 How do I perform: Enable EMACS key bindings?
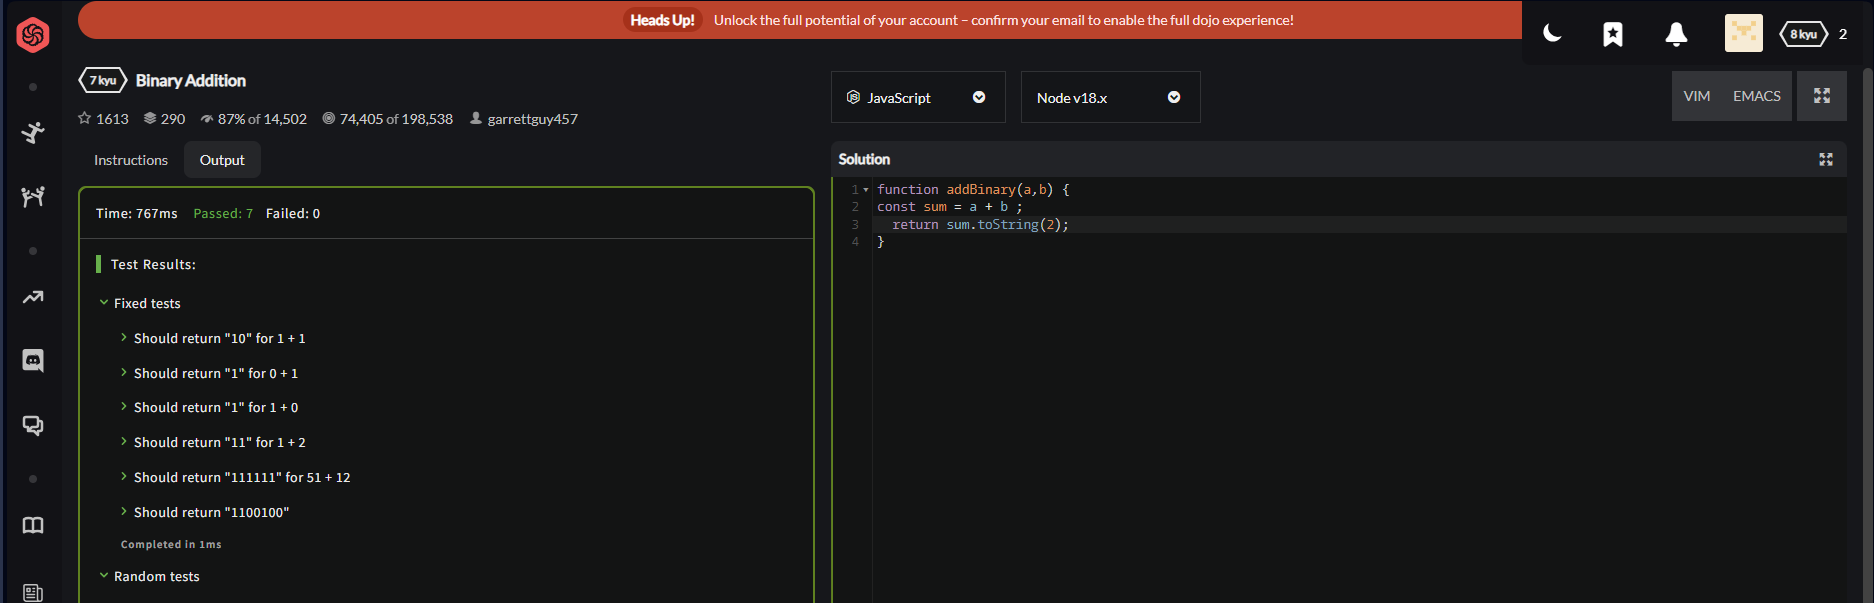1756,96
